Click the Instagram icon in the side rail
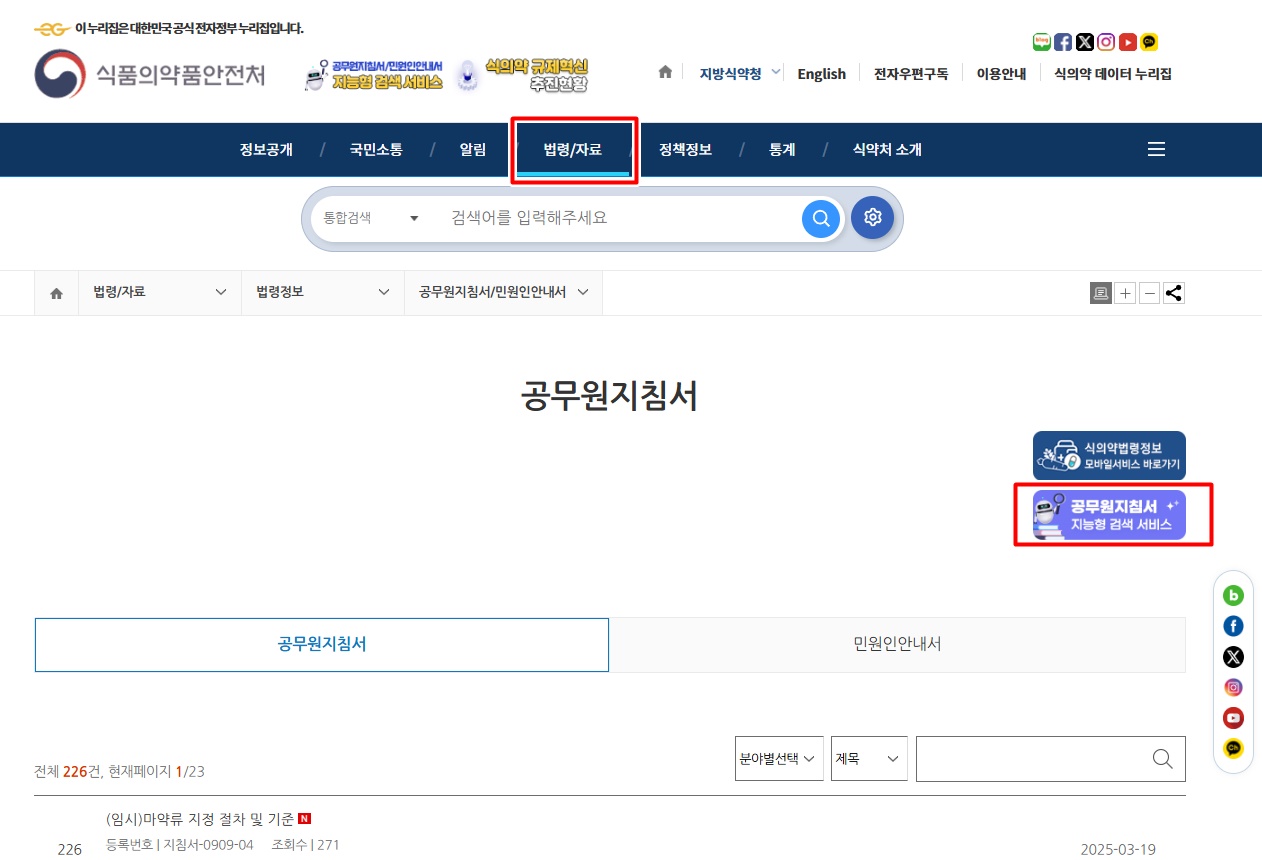This screenshot has height=860, width=1262. tap(1233, 687)
